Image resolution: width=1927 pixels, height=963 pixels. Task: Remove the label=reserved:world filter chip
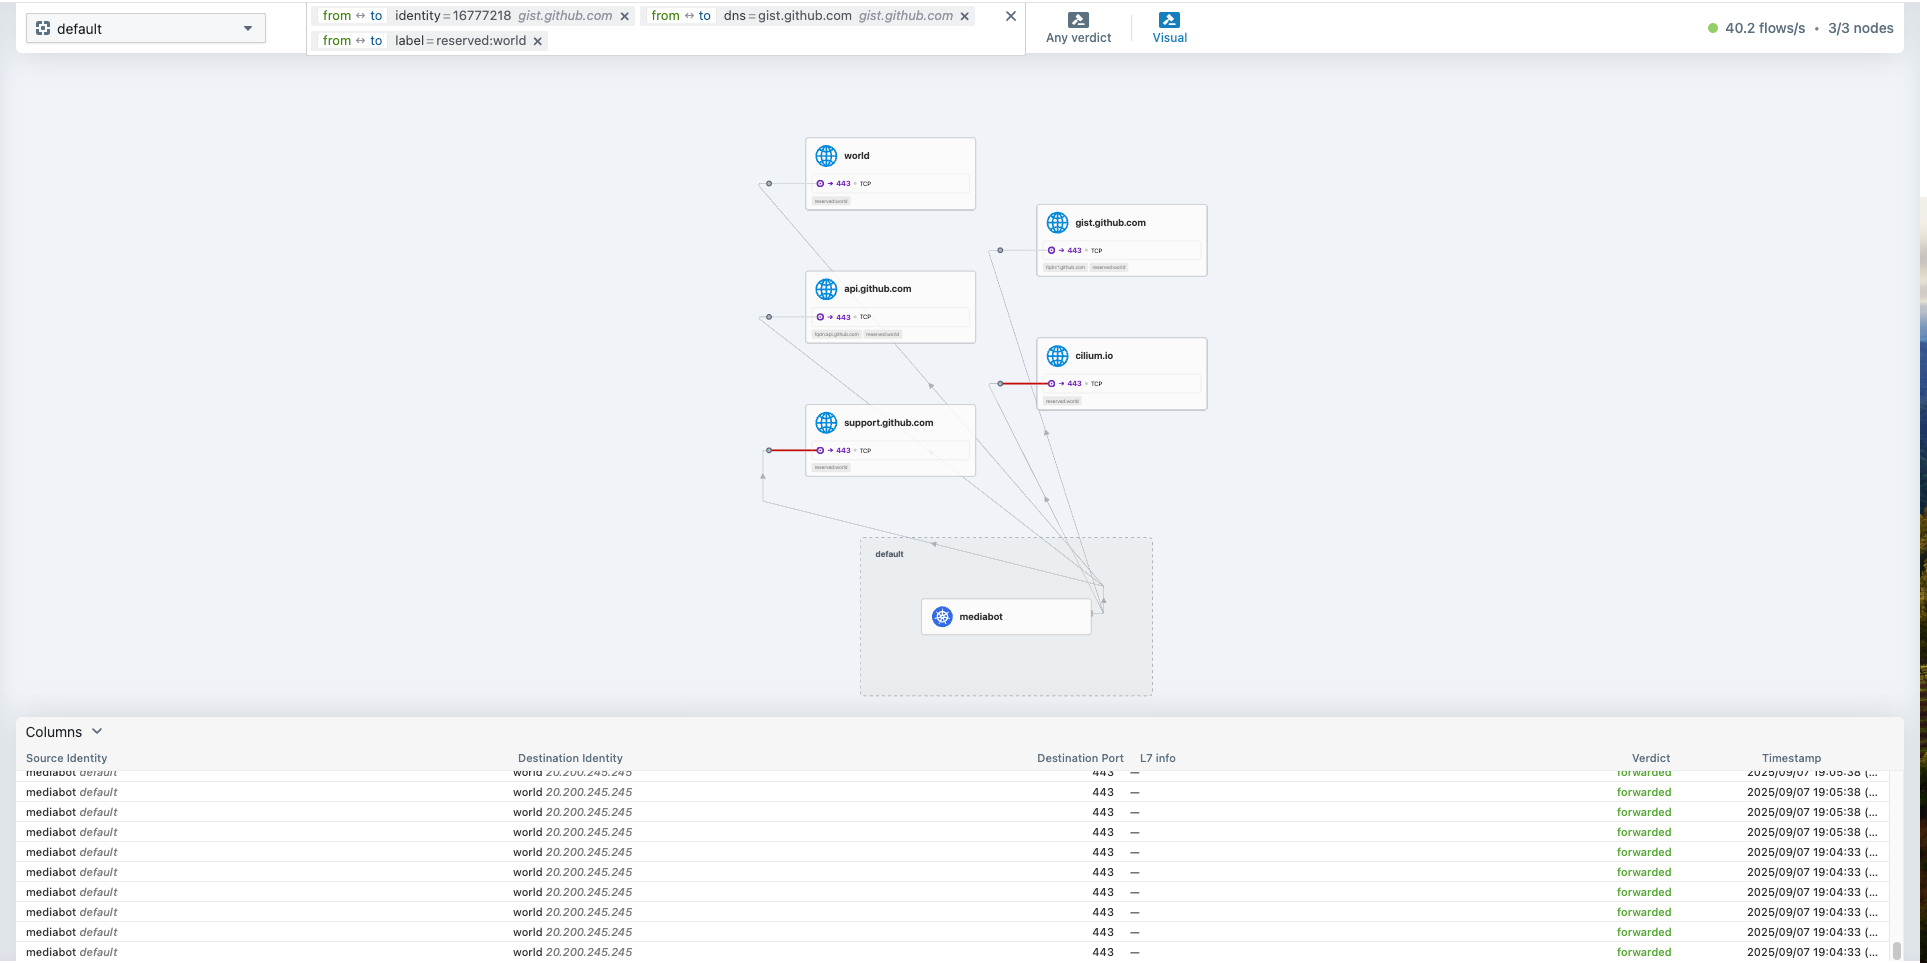click(538, 41)
